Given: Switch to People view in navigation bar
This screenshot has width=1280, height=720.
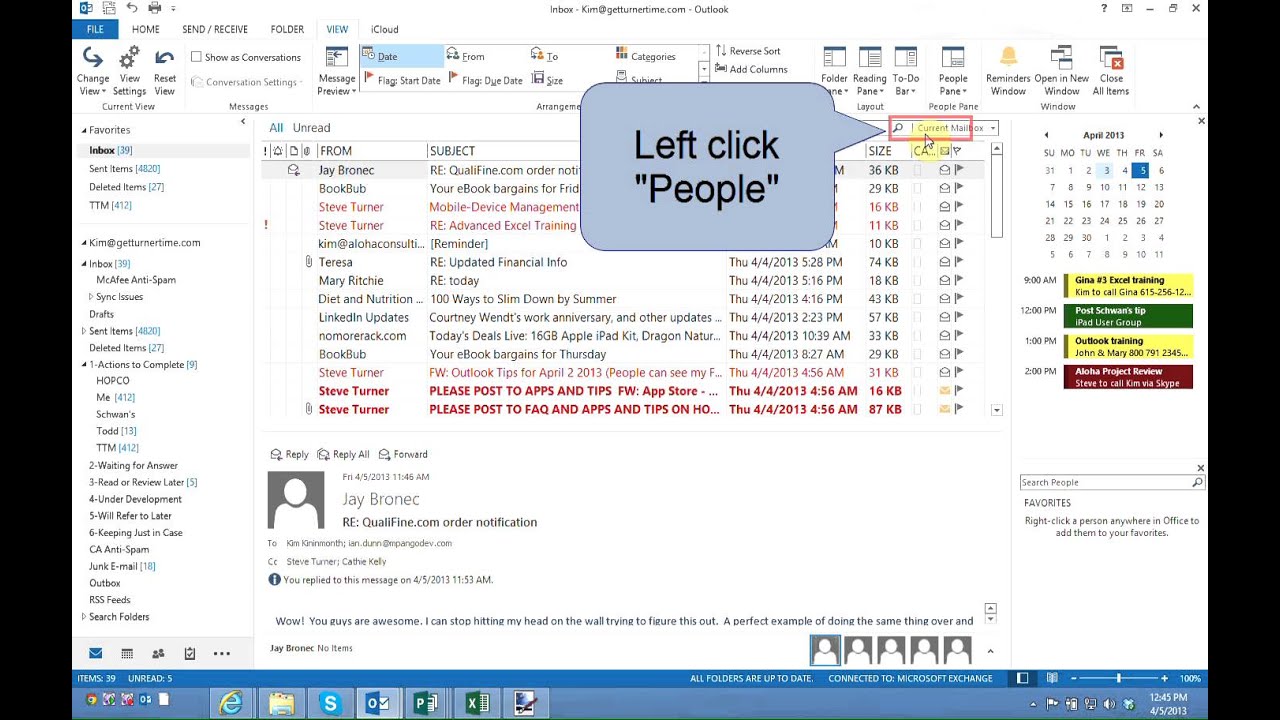Looking at the screenshot, I should click(158, 653).
